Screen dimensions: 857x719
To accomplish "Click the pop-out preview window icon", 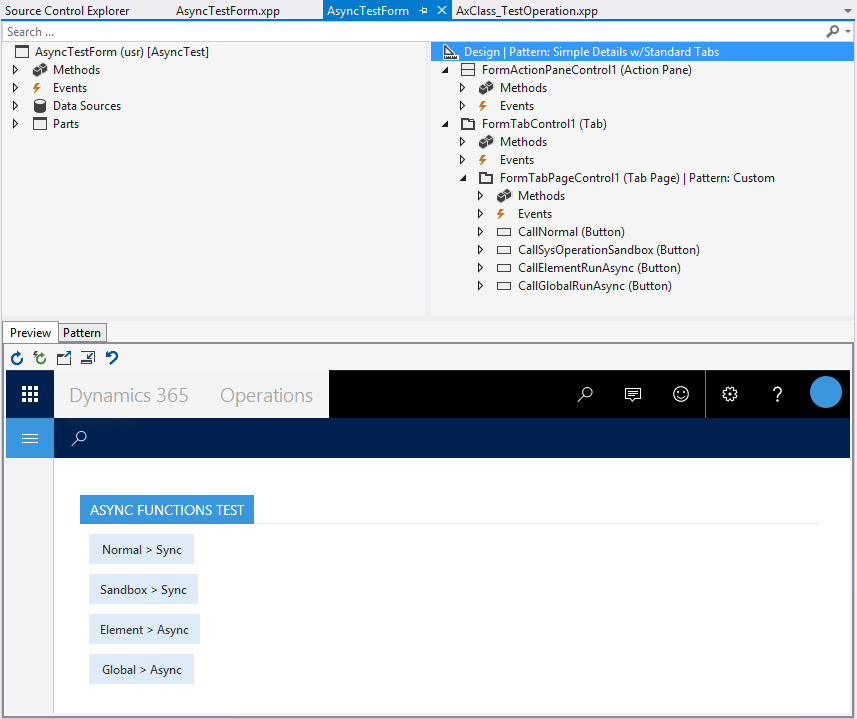I will [x=64, y=358].
